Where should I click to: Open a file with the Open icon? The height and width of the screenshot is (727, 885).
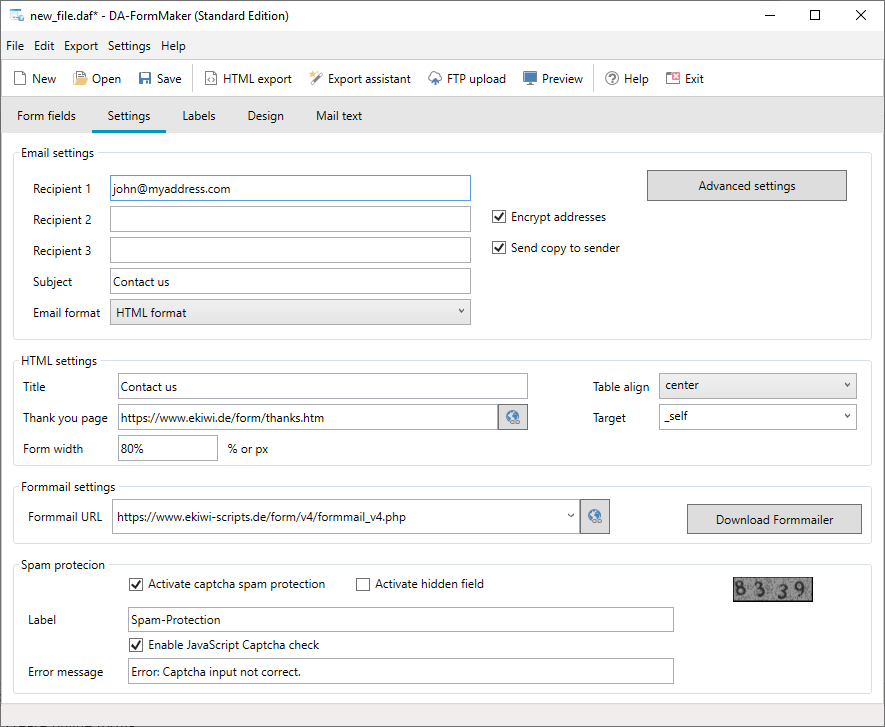(x=80, y=78)
